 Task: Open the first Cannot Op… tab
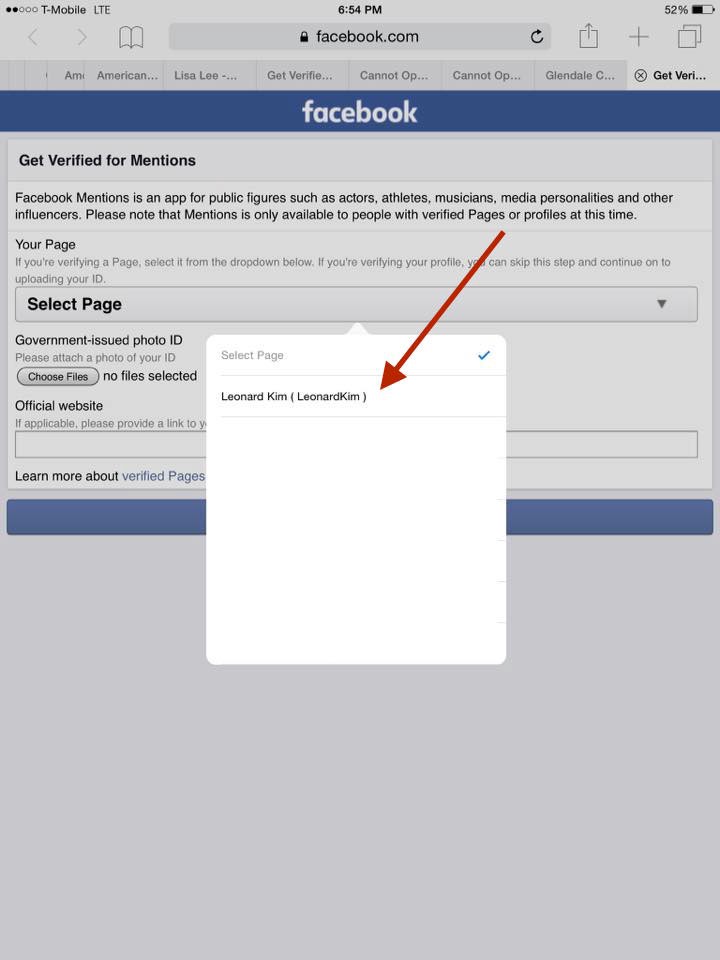[x=395, y=75]
